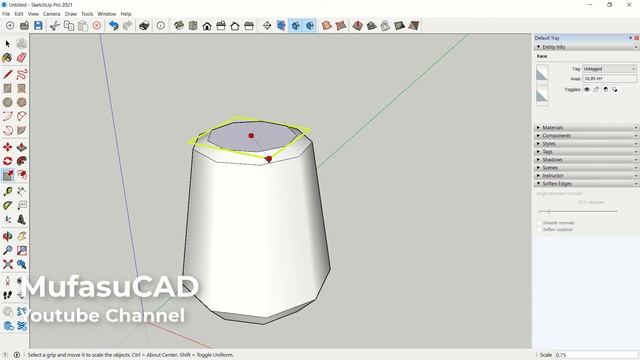Viewport: 640px width, 360px height.
Task: Activate the Move tool
Action: point(8,147)
